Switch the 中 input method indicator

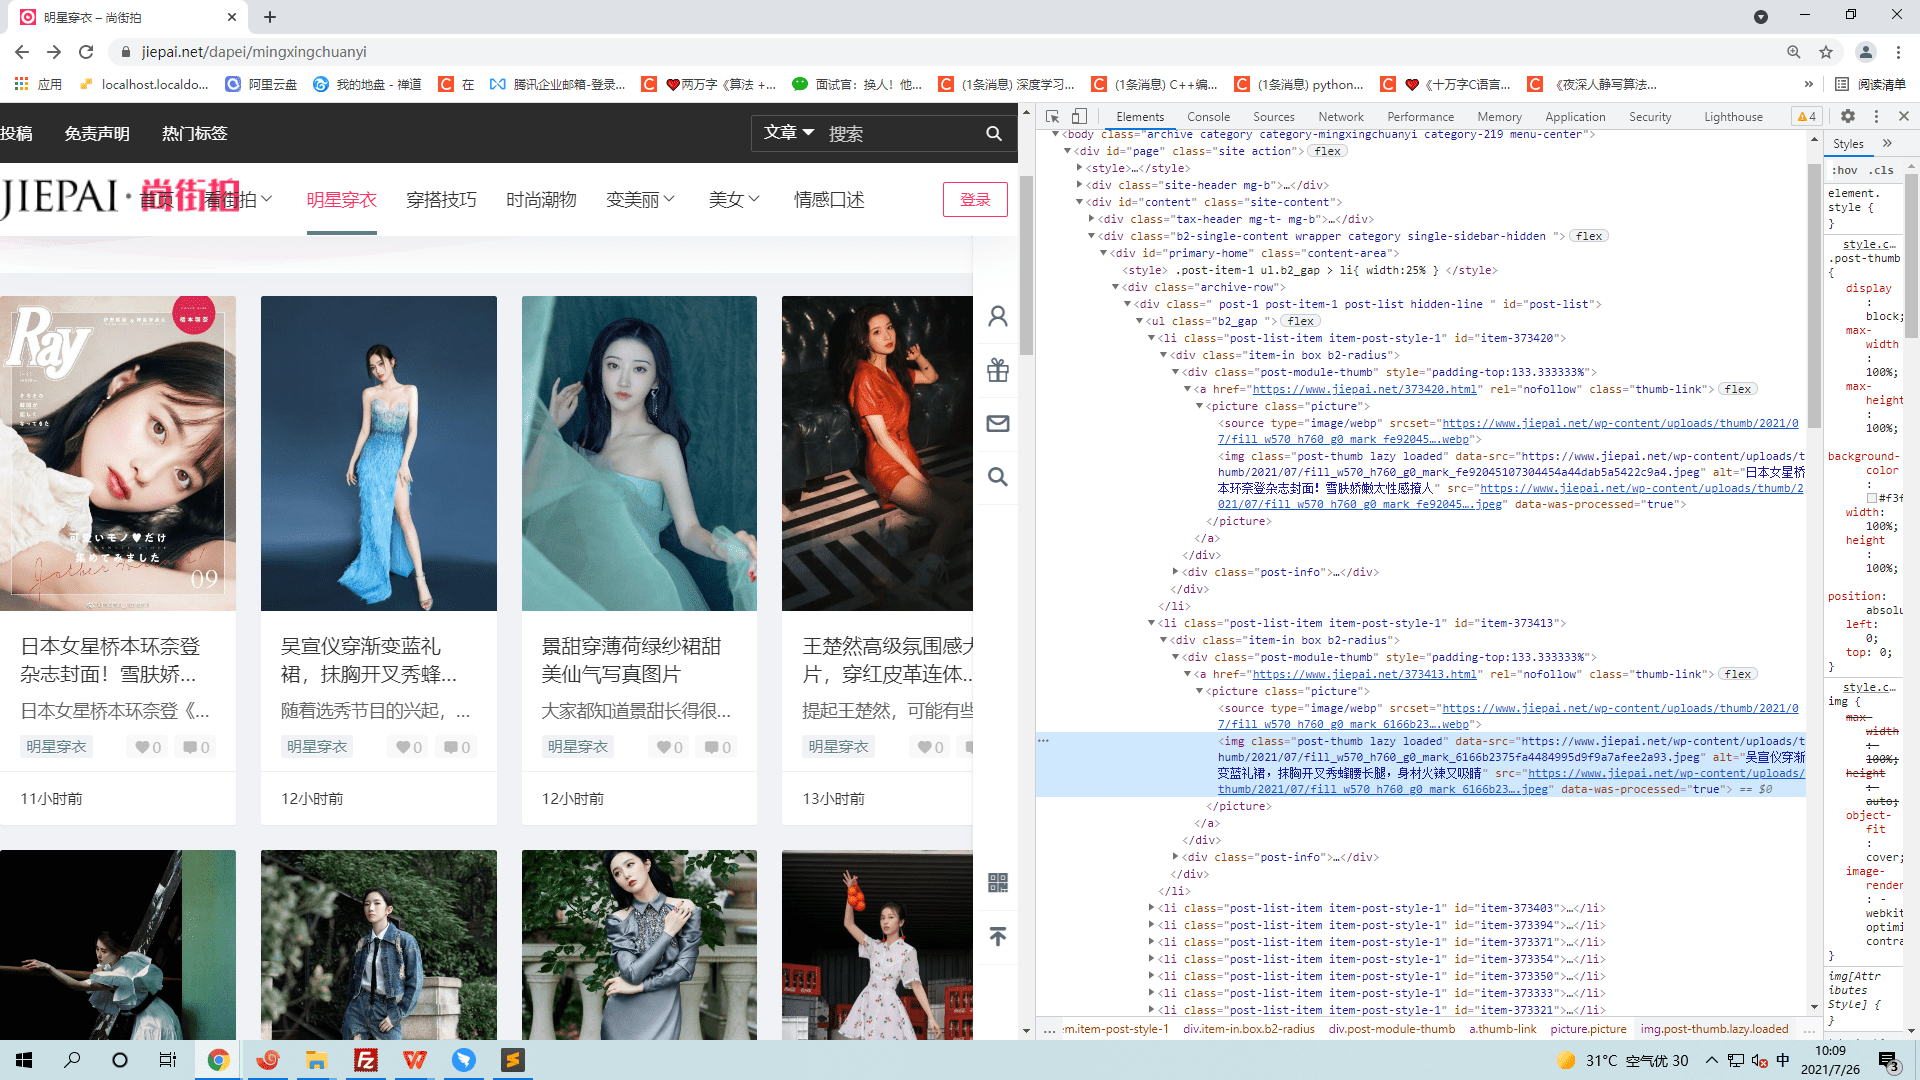(x=1783, y=1060)
